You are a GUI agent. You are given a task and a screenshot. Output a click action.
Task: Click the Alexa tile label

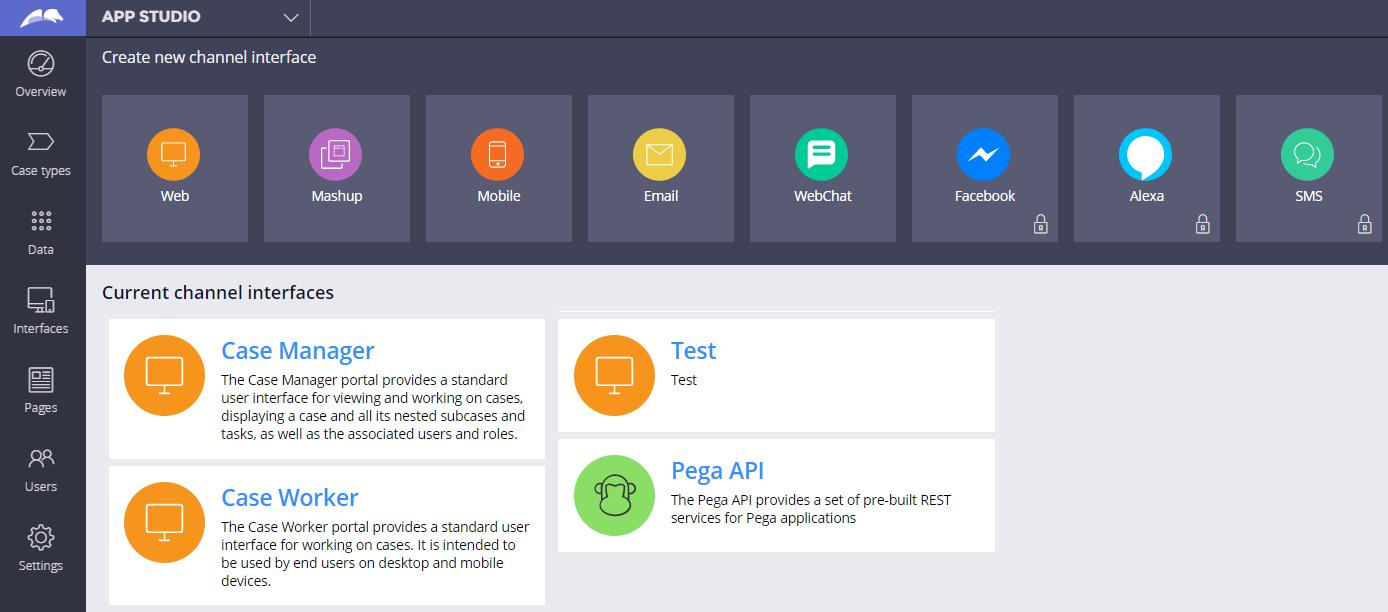(1147, 196)
